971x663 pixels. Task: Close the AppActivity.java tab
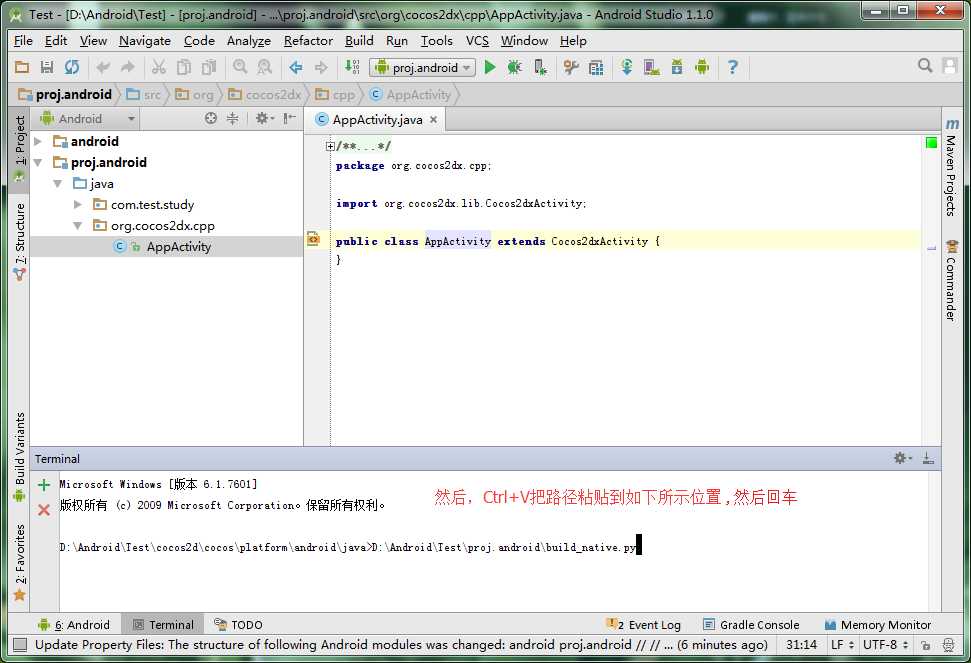pos(433,119)
